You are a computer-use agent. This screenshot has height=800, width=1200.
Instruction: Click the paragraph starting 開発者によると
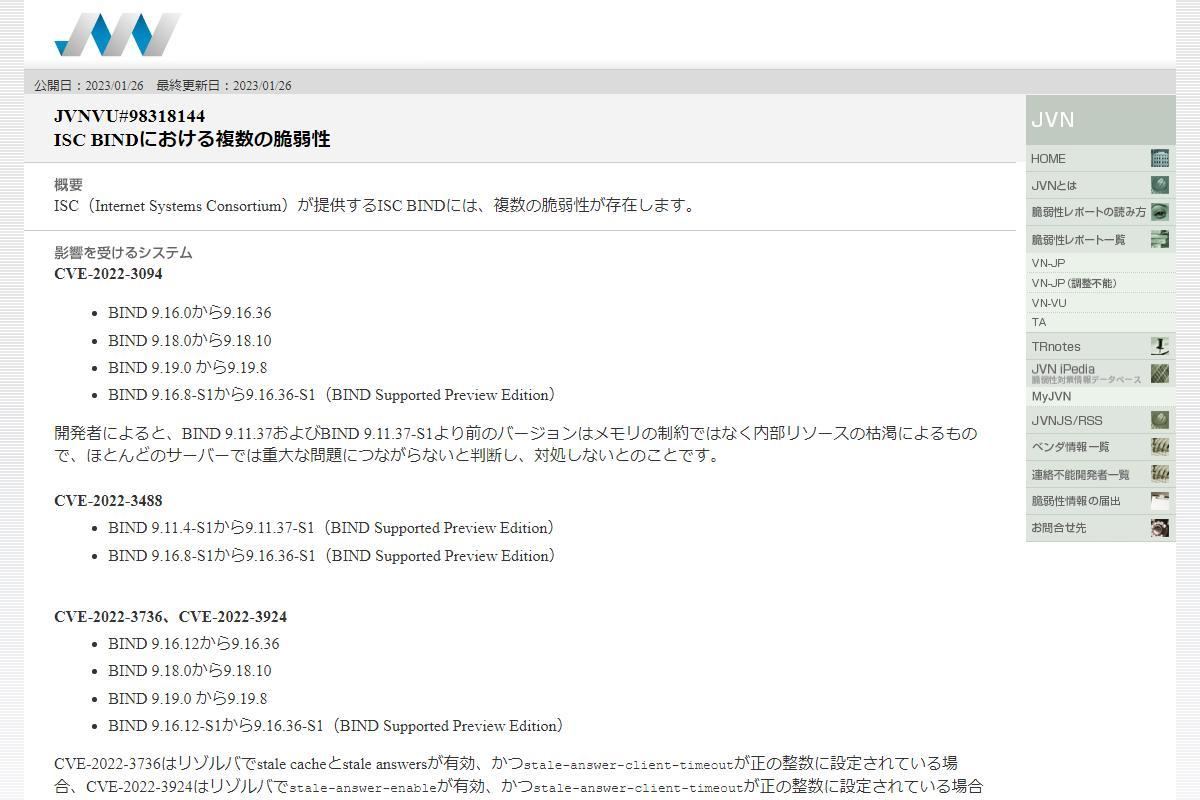pos(516,444)
